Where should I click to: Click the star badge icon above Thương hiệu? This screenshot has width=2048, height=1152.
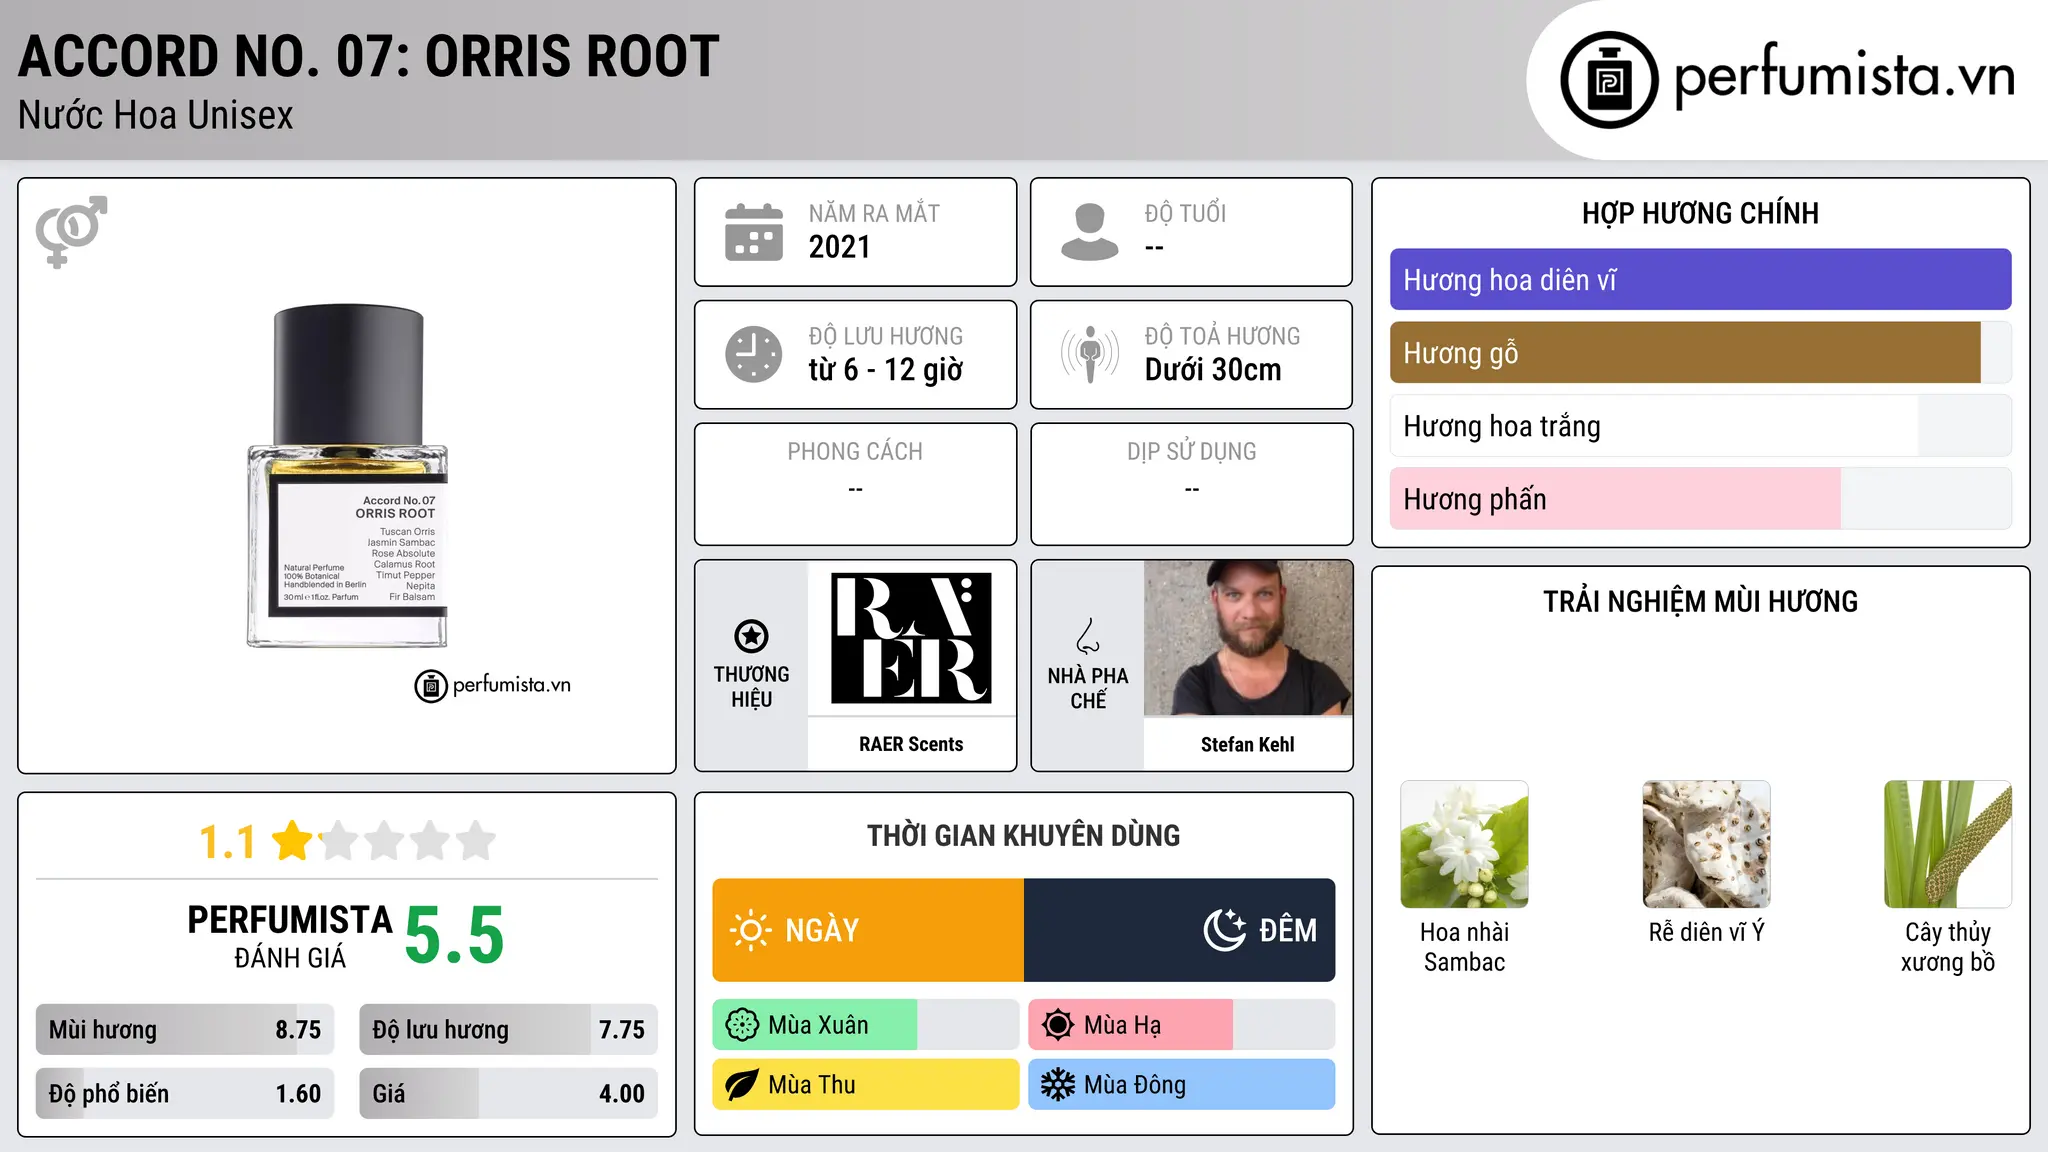click(x=751, y=636)
